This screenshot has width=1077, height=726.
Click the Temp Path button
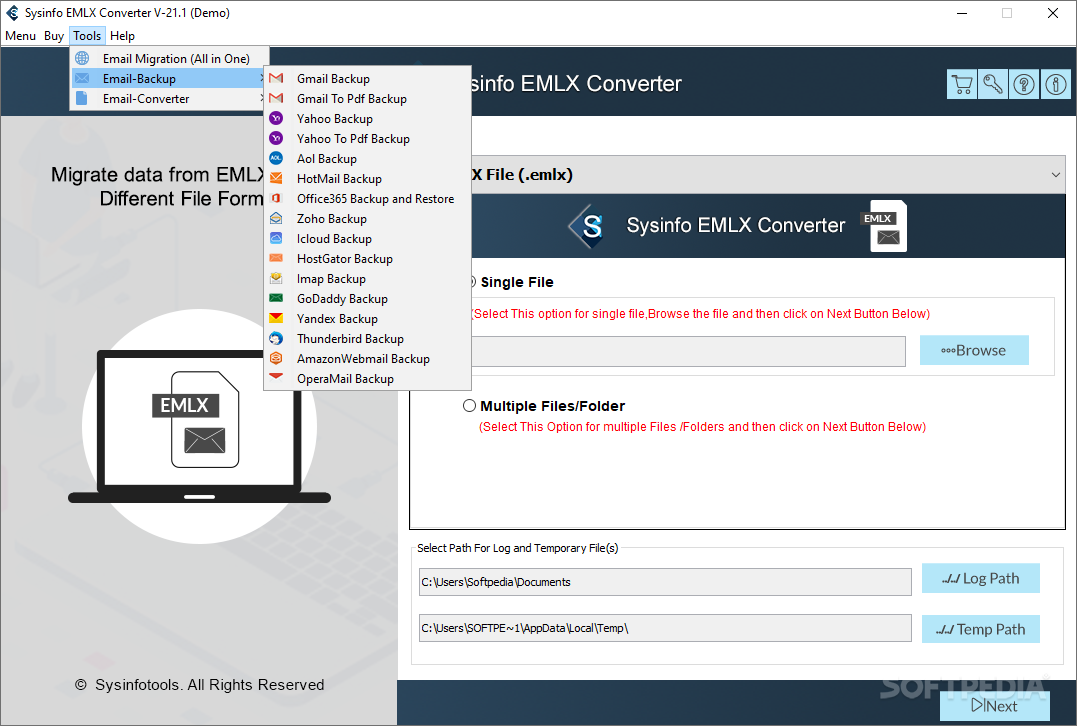pyautogui.click(x=980, y=629)
